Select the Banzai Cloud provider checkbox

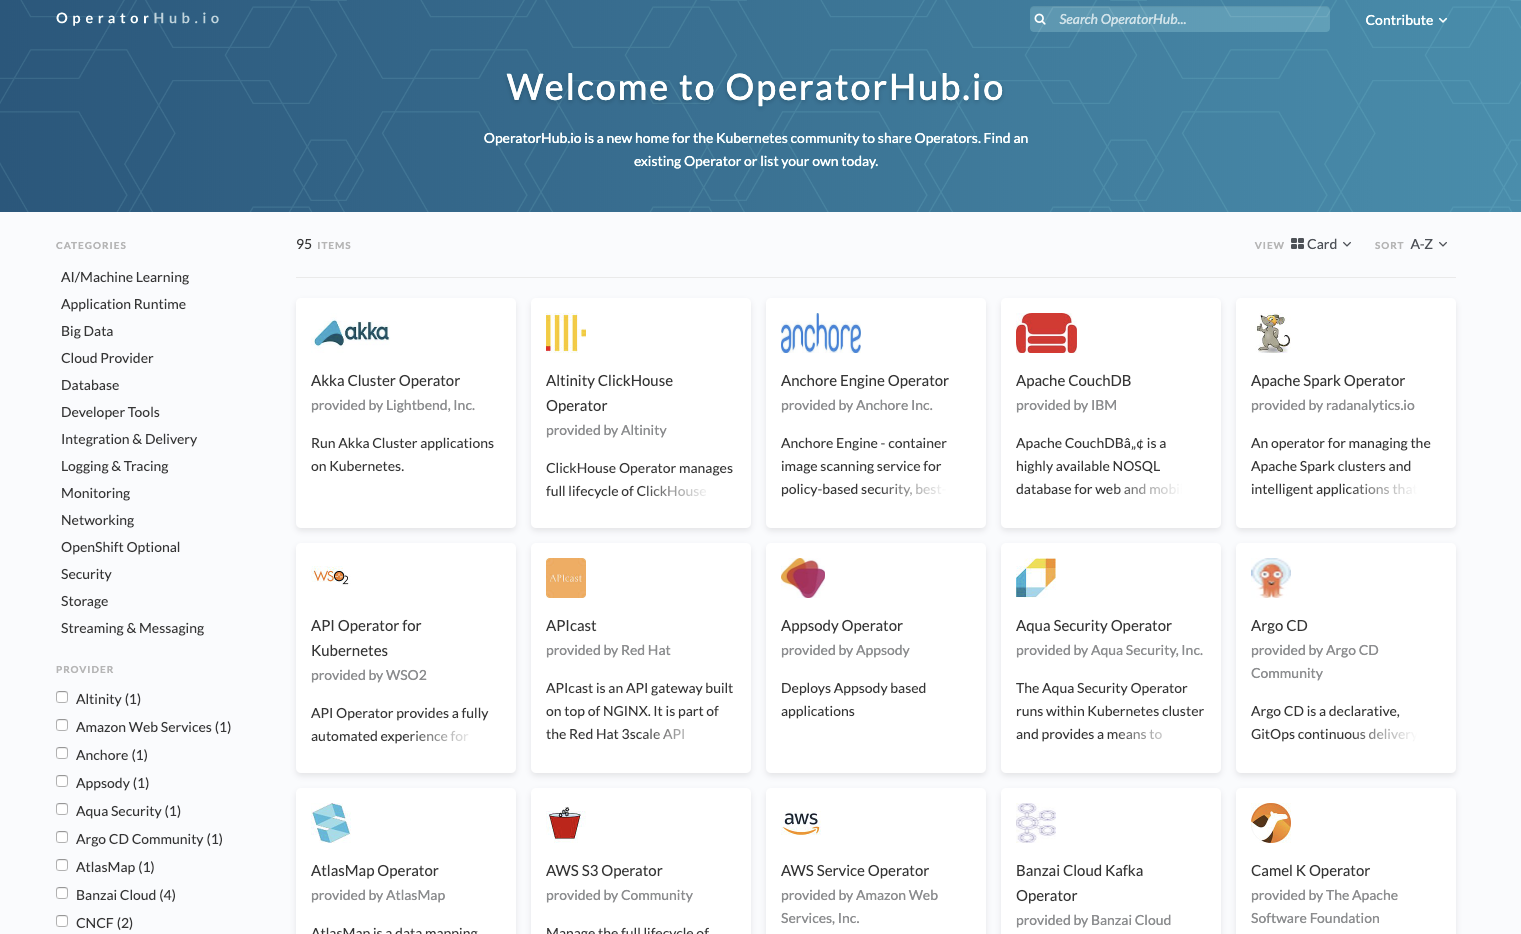(x=62, y=893)
